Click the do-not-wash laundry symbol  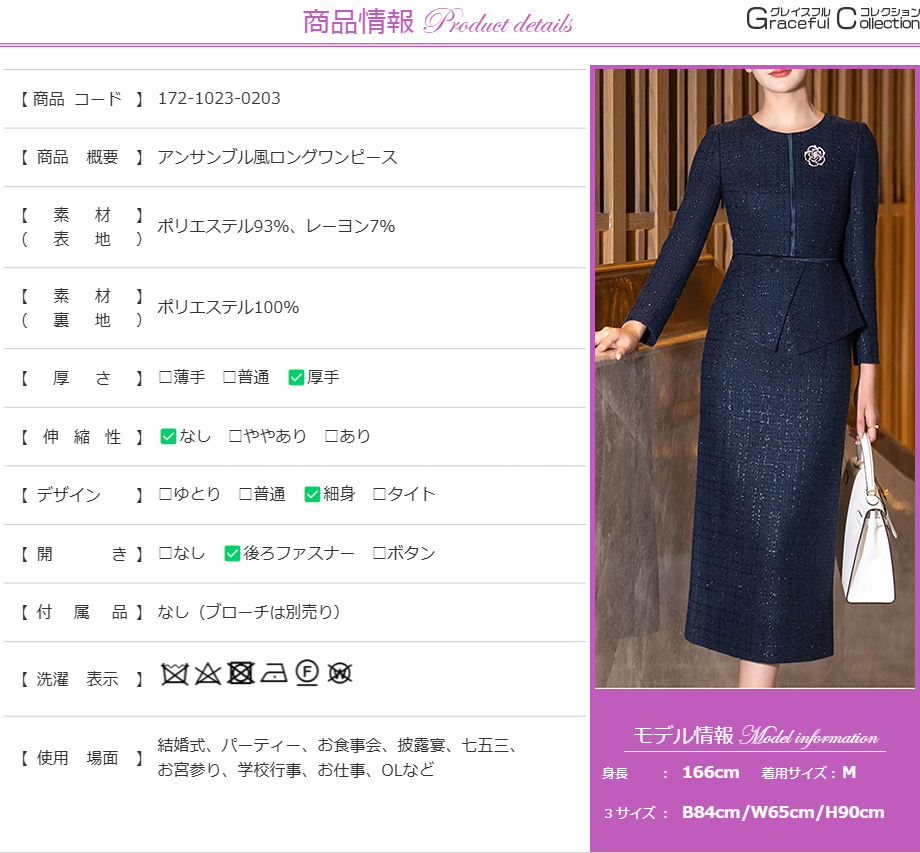pyautogui.click(x=175, y=674)
